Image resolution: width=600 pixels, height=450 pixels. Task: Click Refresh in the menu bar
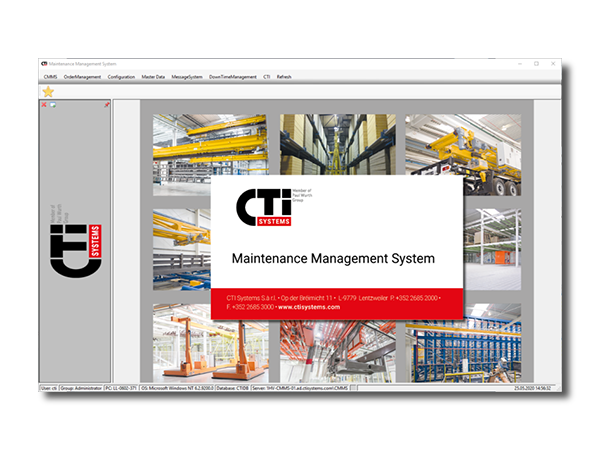[284, 77]
